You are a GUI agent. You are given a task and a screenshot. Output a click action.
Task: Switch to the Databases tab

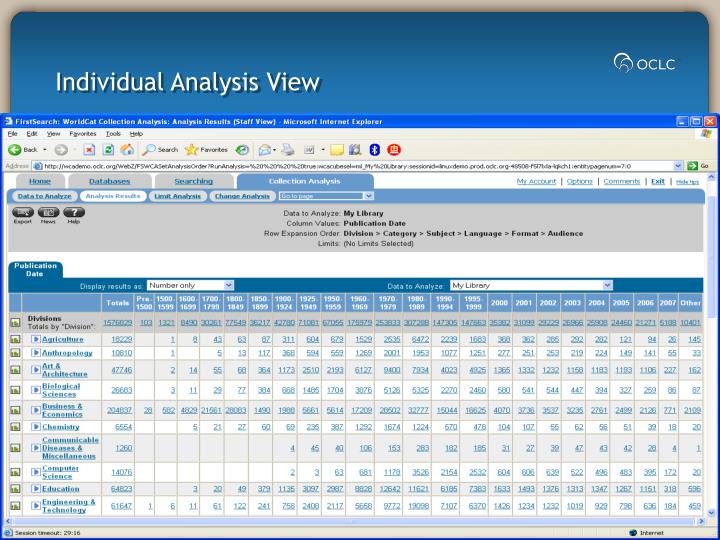(x=110, y=181)
